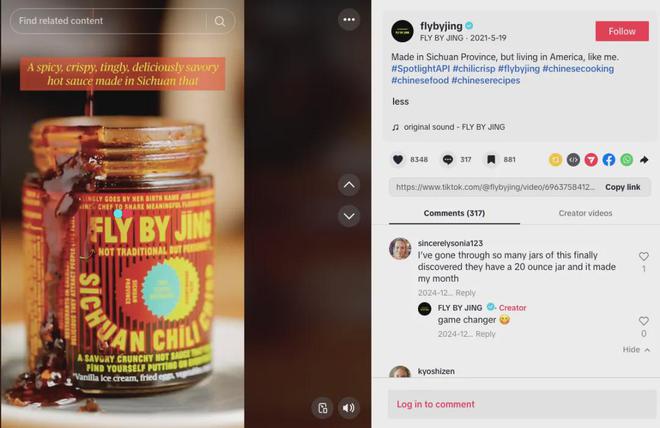Open comments via speech bubble icon
The width and height of the screenshot is (660, 428).
pyautogui.click(x=448, y=160)
